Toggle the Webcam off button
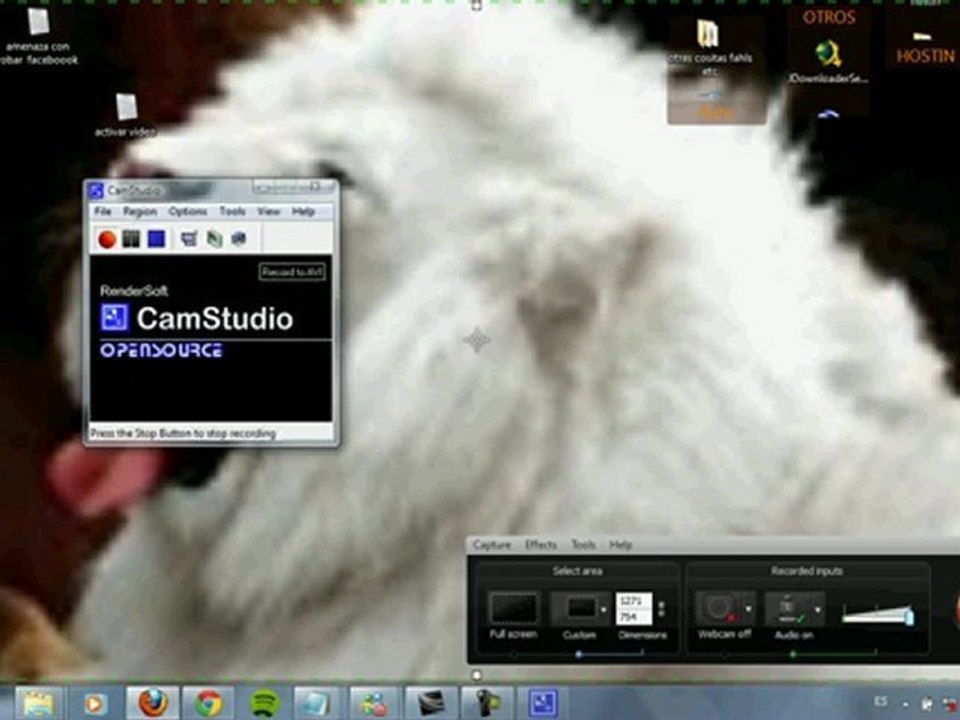This screenshot has width=960, height=720. [719, 609]
